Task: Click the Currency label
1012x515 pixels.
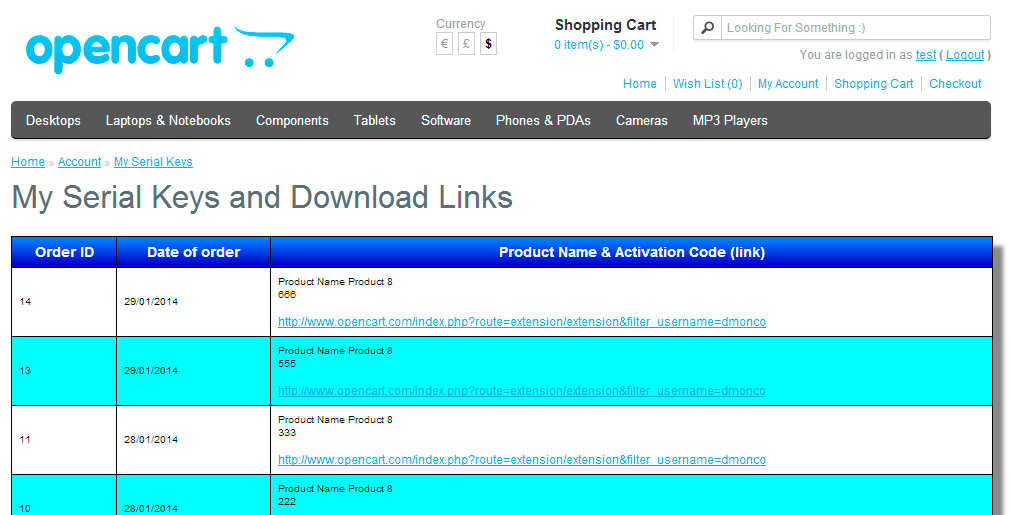Action: 460,24
